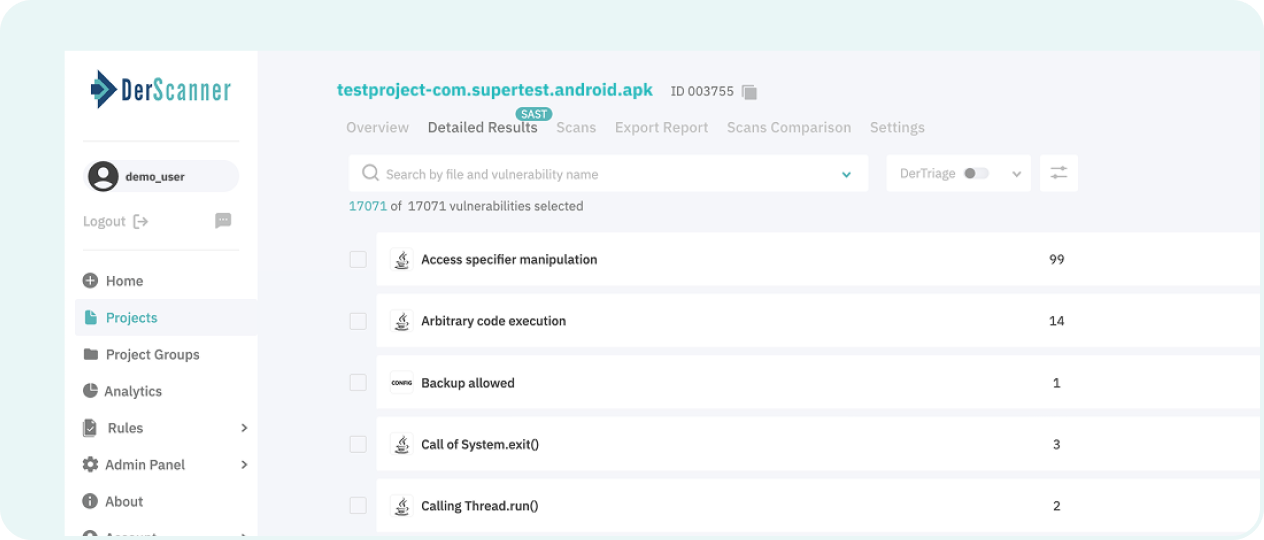1264x540 pixels.
Task: Click the Java icon beside Arbitrary code execution
Action: click(401, 321)
